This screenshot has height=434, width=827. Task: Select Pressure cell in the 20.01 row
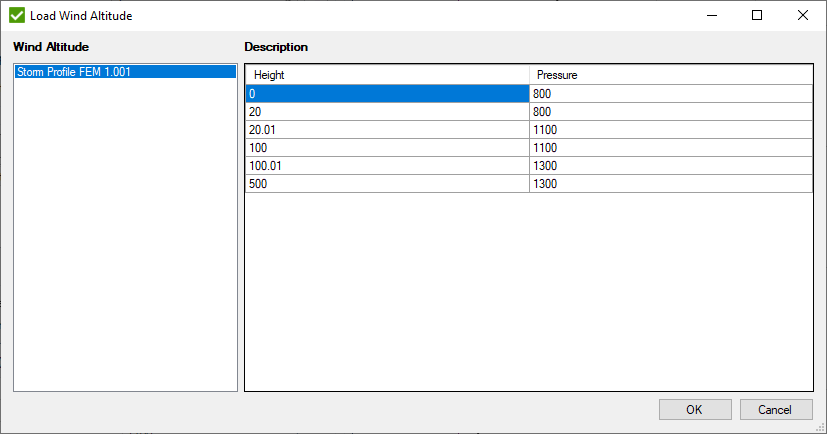tap(670, 130)
